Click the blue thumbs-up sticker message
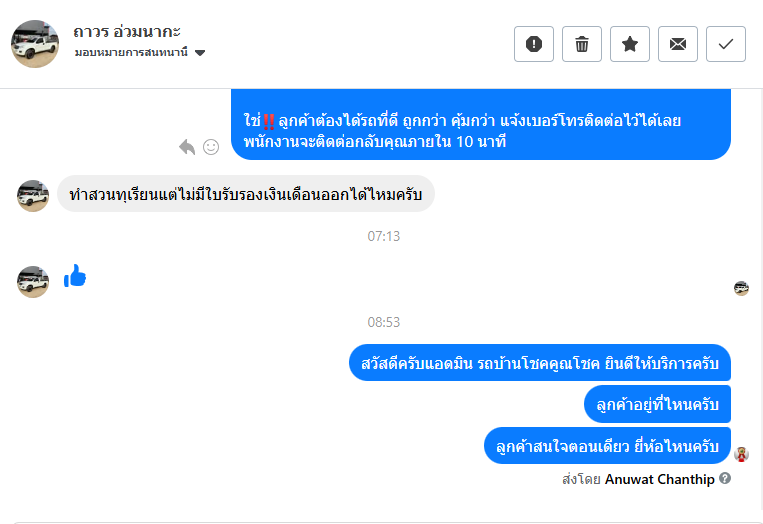Viewport: 763px width, 524px height. 75,277
